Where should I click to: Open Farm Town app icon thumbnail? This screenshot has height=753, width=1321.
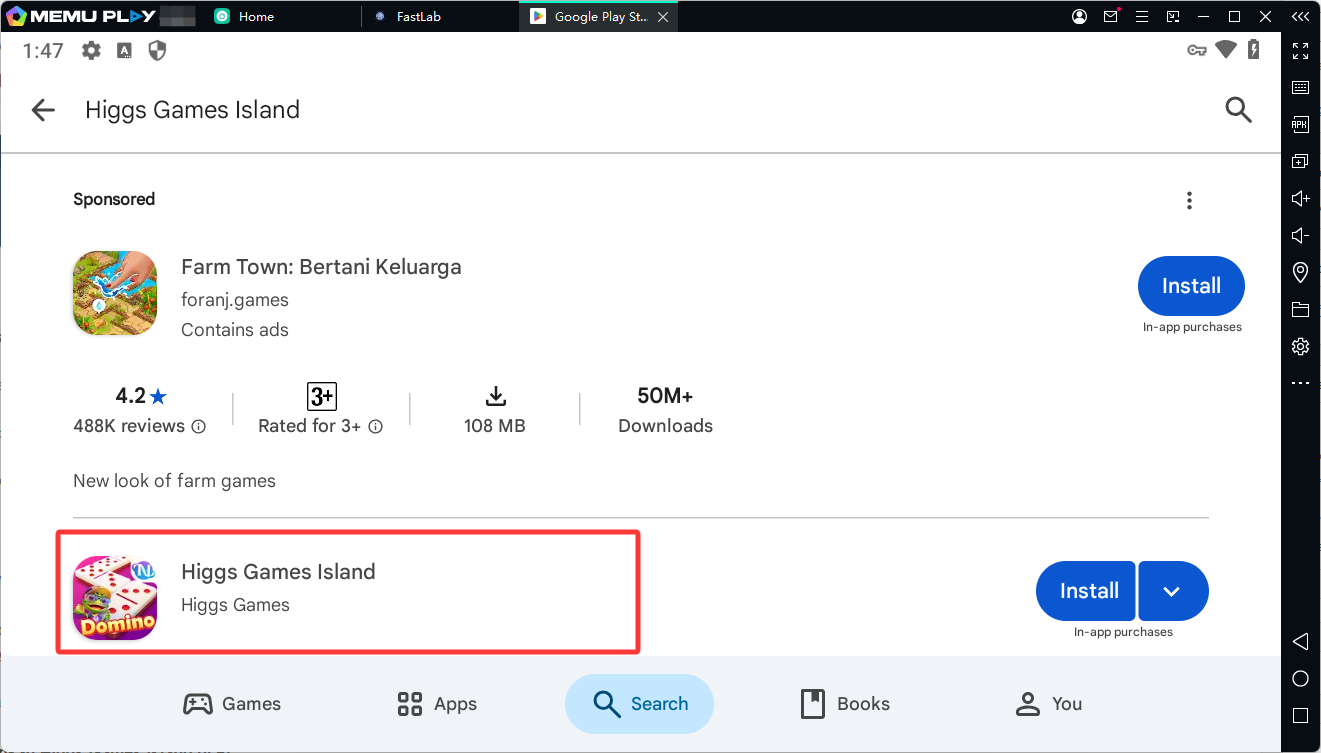115,293
